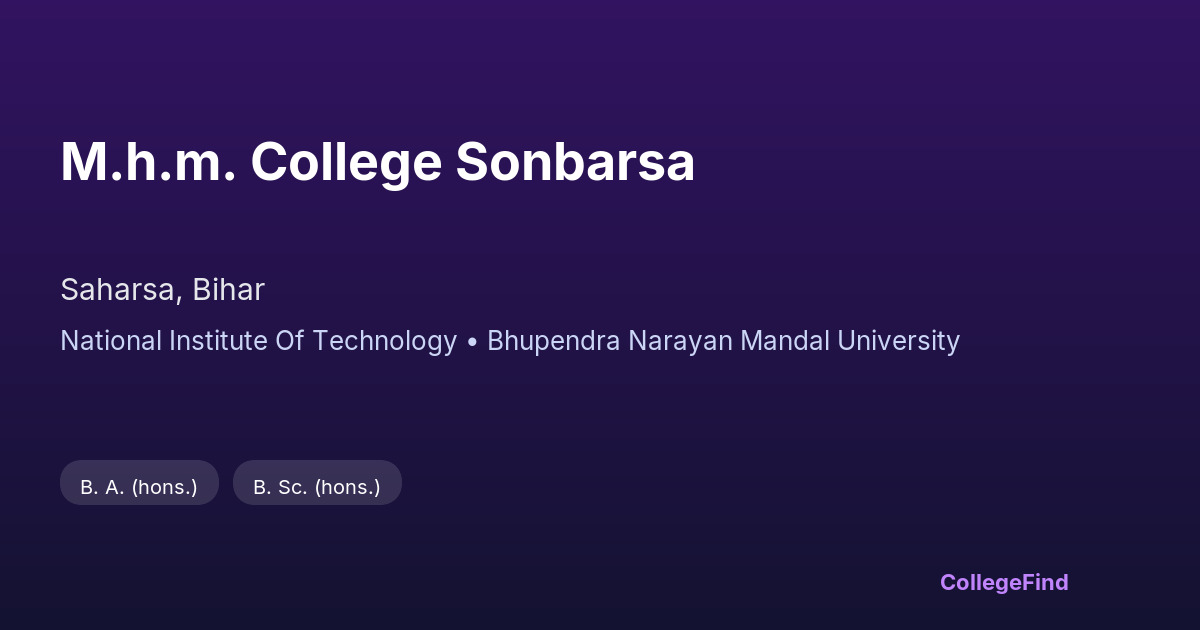The width and height of the screenshot is (1200, 630).
Task: Click the Bihar state name
Action: pyautogui.click(x=230, y=290)
